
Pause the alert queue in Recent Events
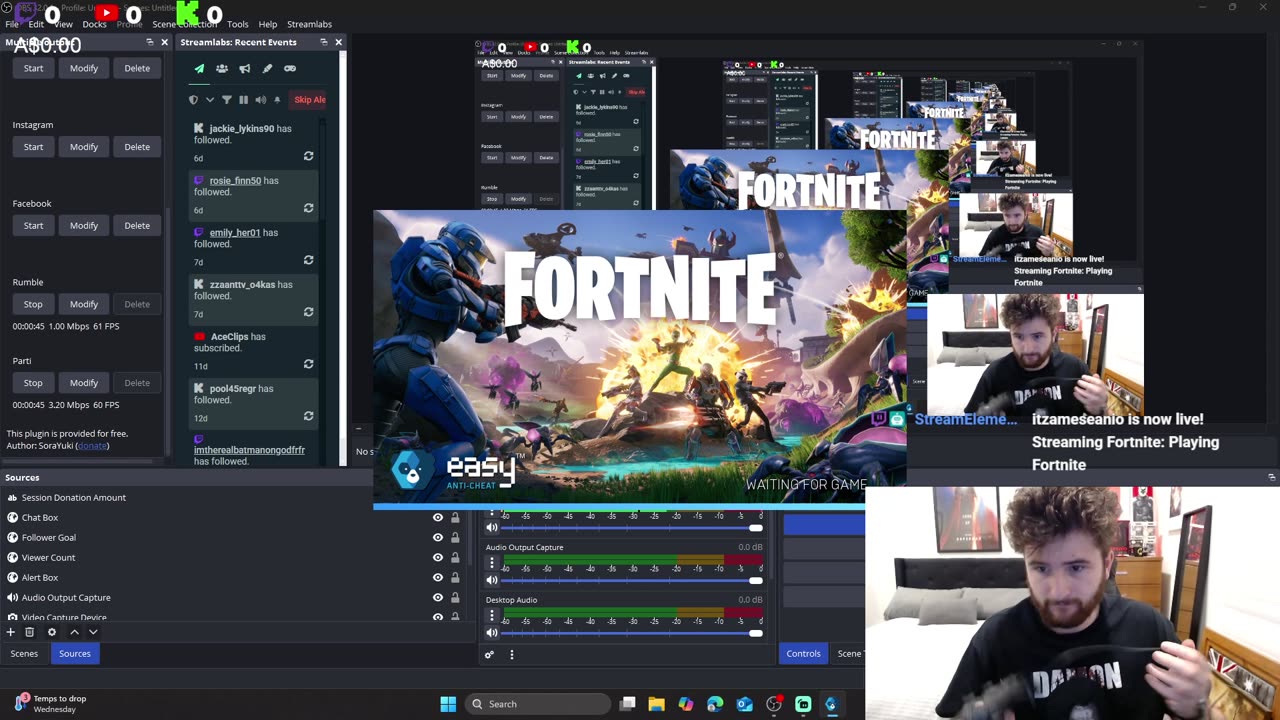[x=243, y=100]
